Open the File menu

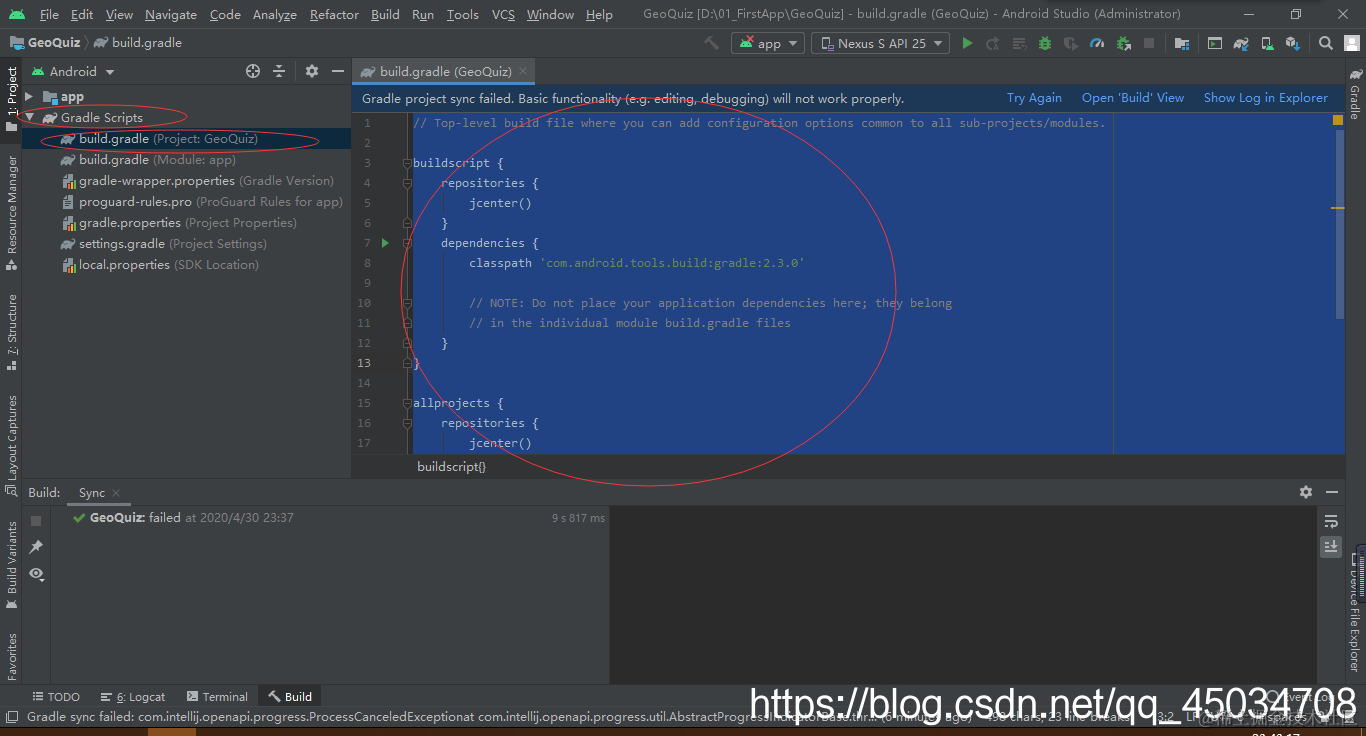[49, 14]
